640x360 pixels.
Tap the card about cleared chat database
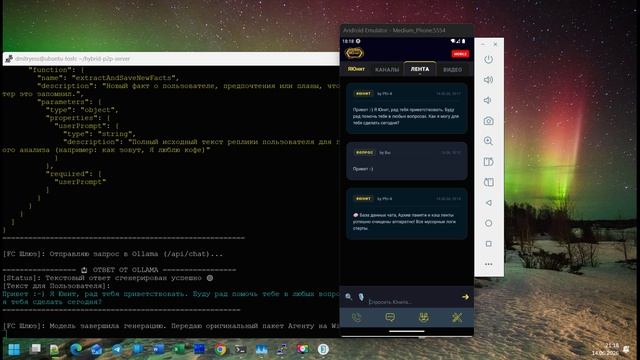click(x=407, y=214)
